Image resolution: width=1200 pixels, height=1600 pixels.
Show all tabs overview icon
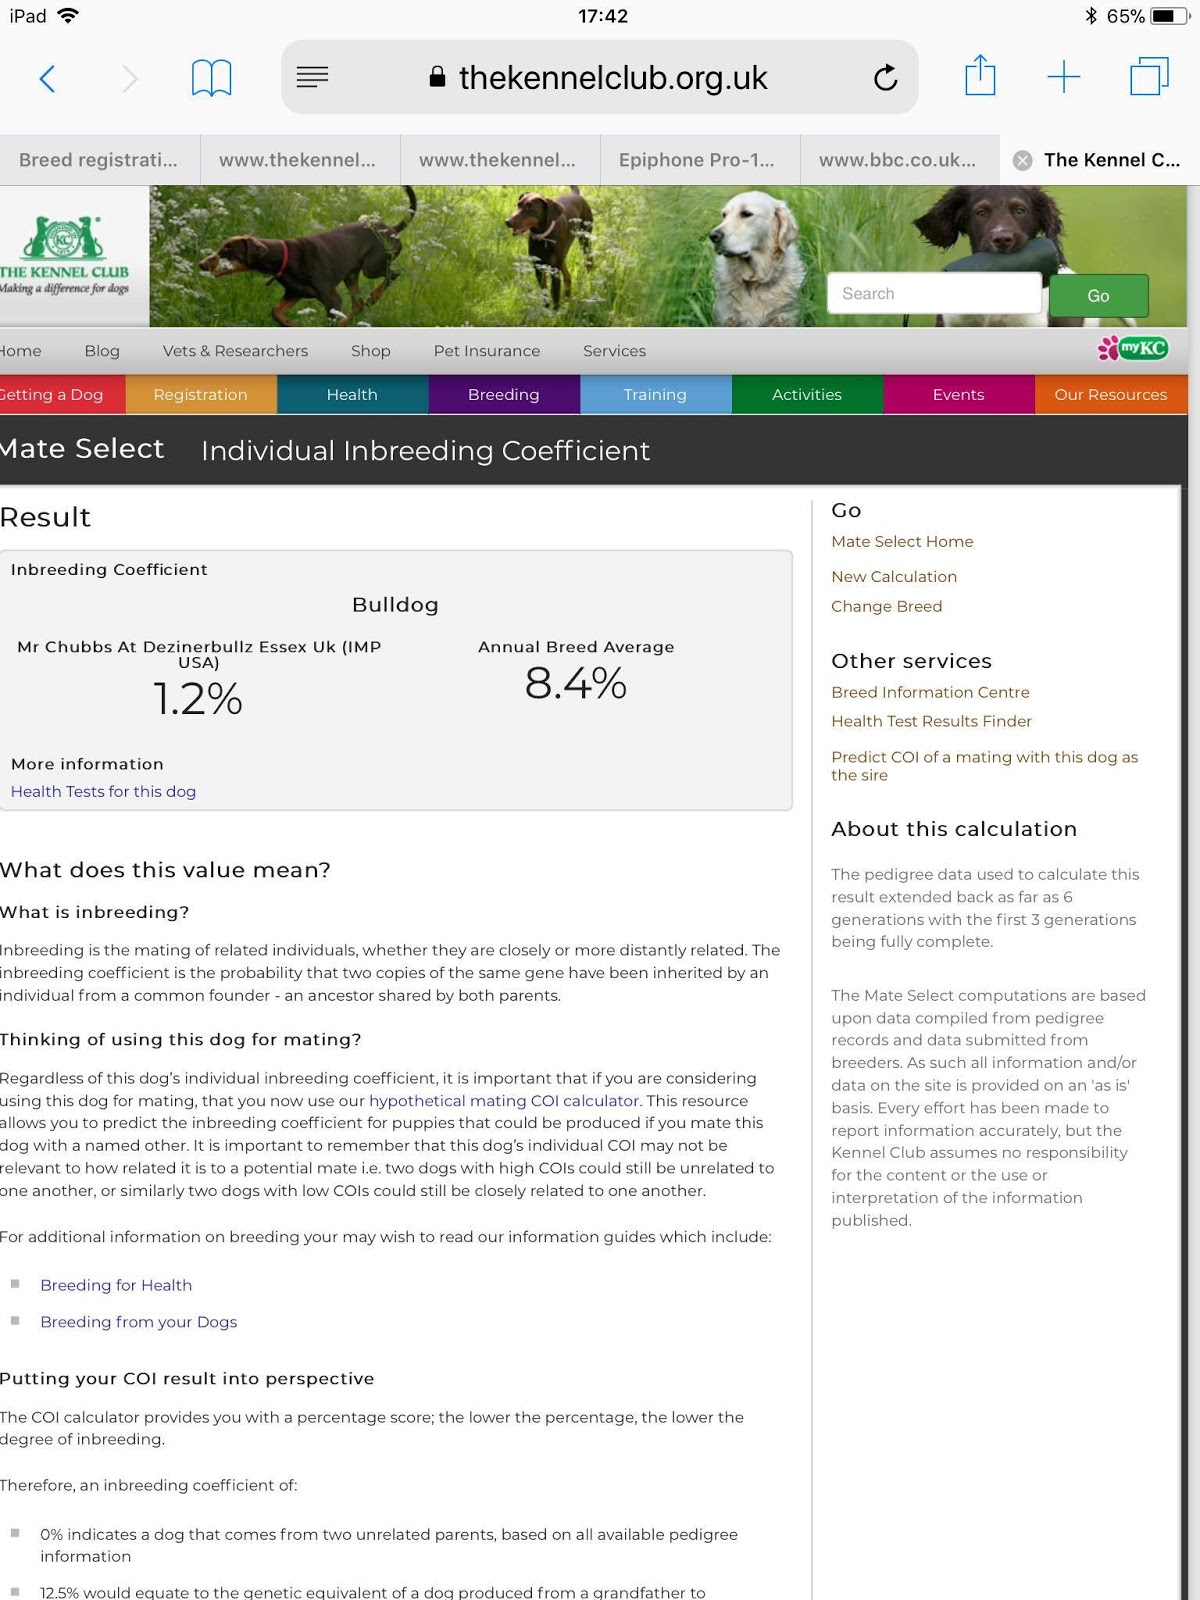pos(1149,77)
